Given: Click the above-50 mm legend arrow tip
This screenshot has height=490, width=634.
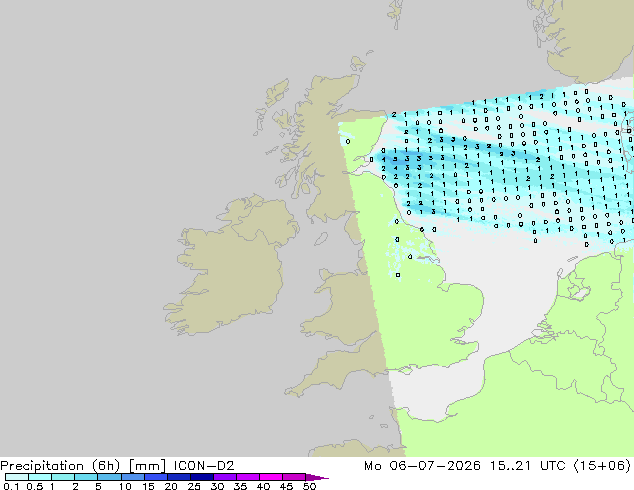Looking at the screenshot, I should point(317,477).
